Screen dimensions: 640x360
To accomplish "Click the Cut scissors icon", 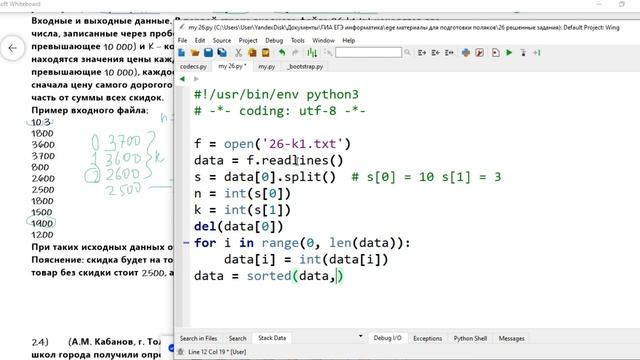I will click(x=238, y=52).
